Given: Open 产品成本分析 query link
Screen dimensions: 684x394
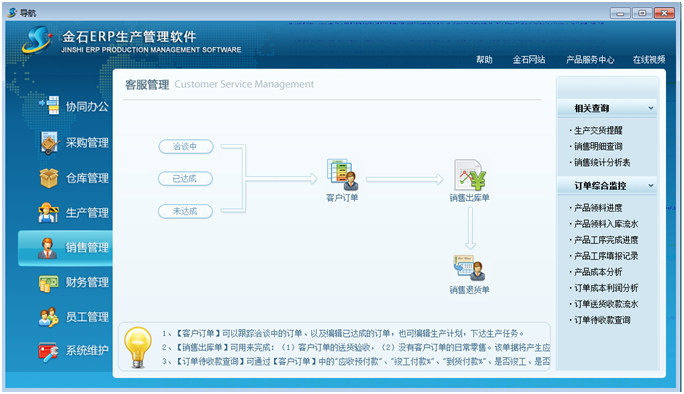Looking at the screenshot, I should [598, 272].
